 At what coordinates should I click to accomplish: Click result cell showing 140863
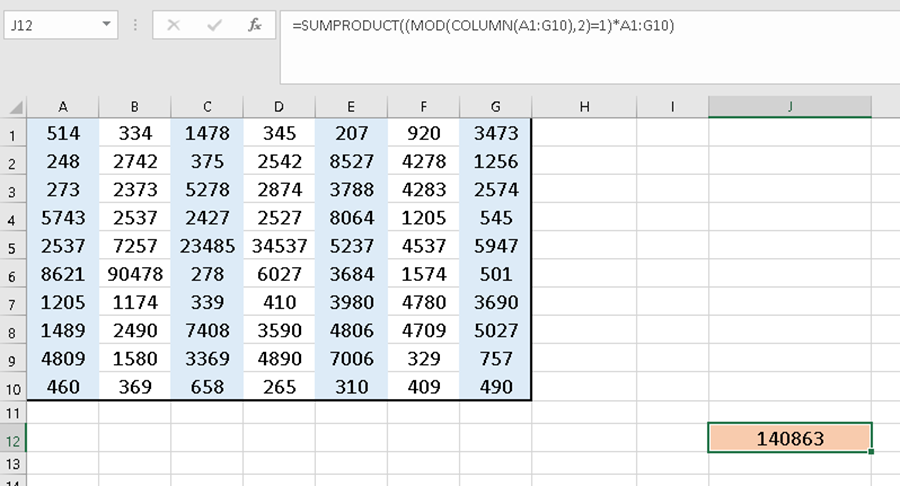[790, 438]
